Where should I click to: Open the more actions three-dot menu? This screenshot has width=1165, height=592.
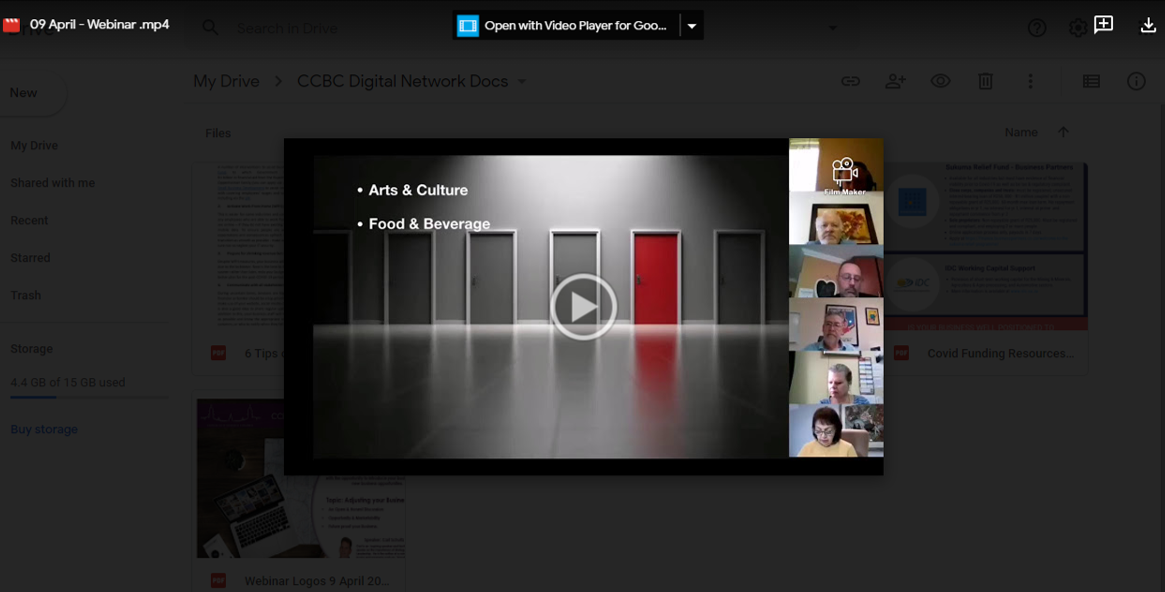pyautogui.click(x=1030, y=82)
